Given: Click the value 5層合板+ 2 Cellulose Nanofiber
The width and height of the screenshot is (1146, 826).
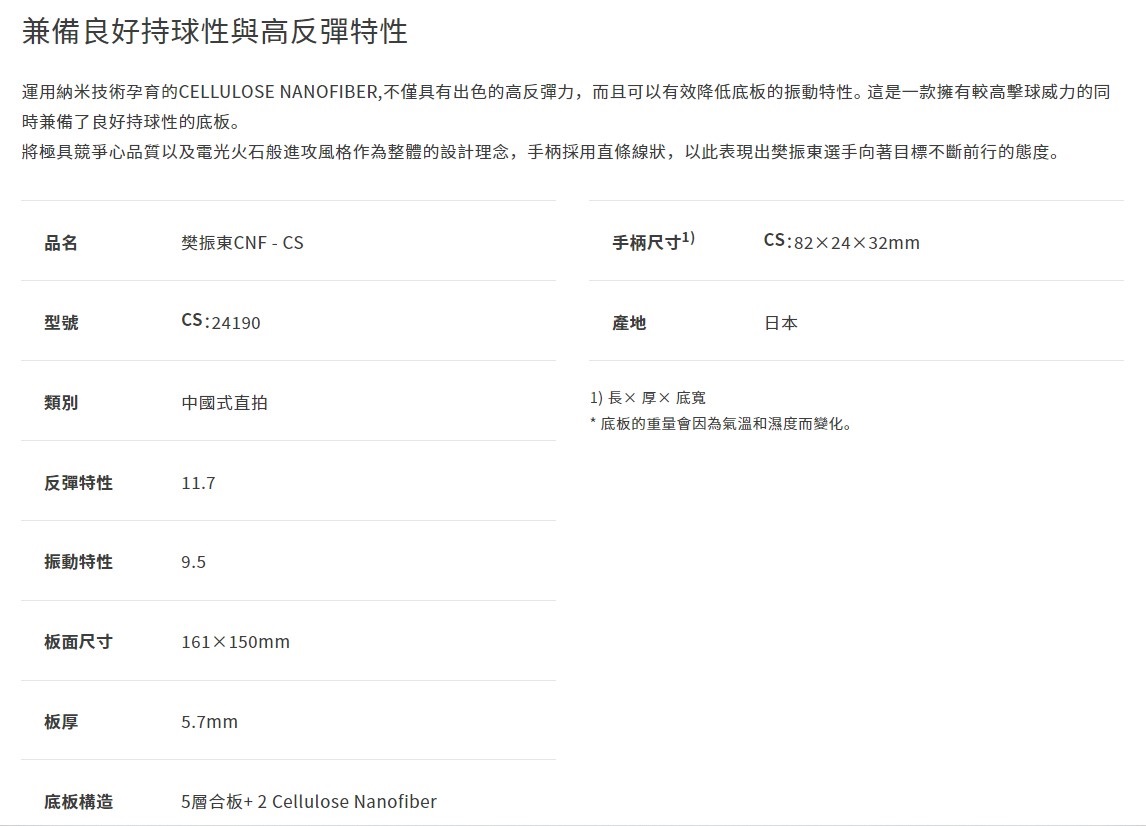Looking at the screenshot, I should coord(308,802).
